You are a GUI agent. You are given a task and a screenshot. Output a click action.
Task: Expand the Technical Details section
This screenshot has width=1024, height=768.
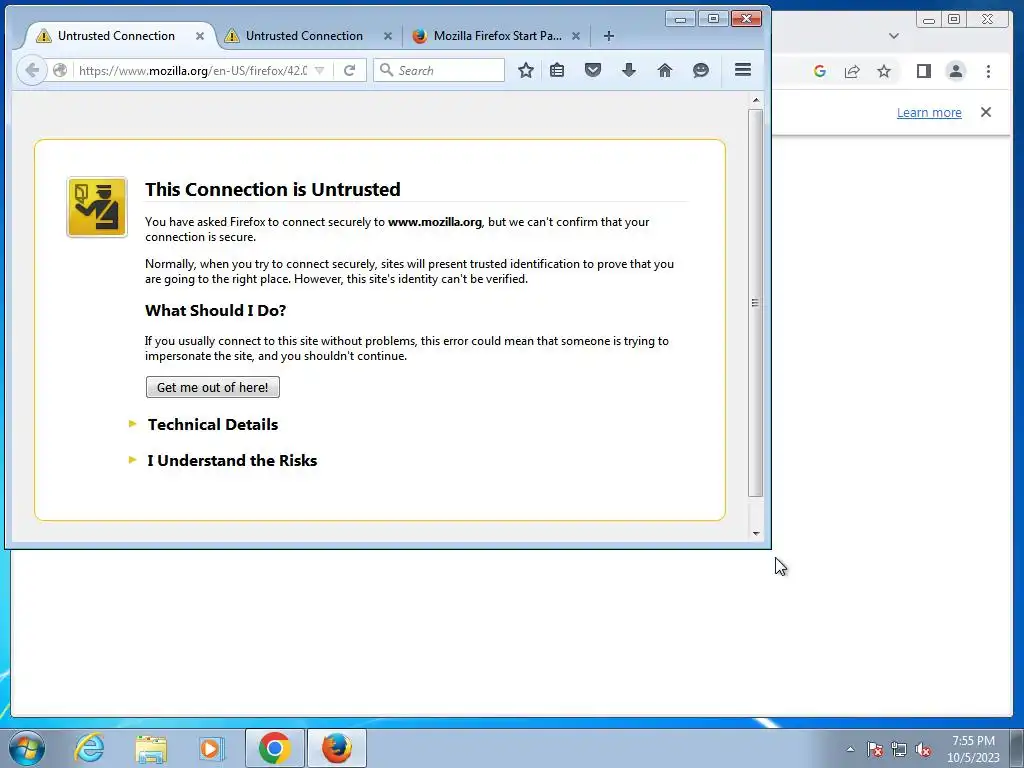(x=213, y=424)
